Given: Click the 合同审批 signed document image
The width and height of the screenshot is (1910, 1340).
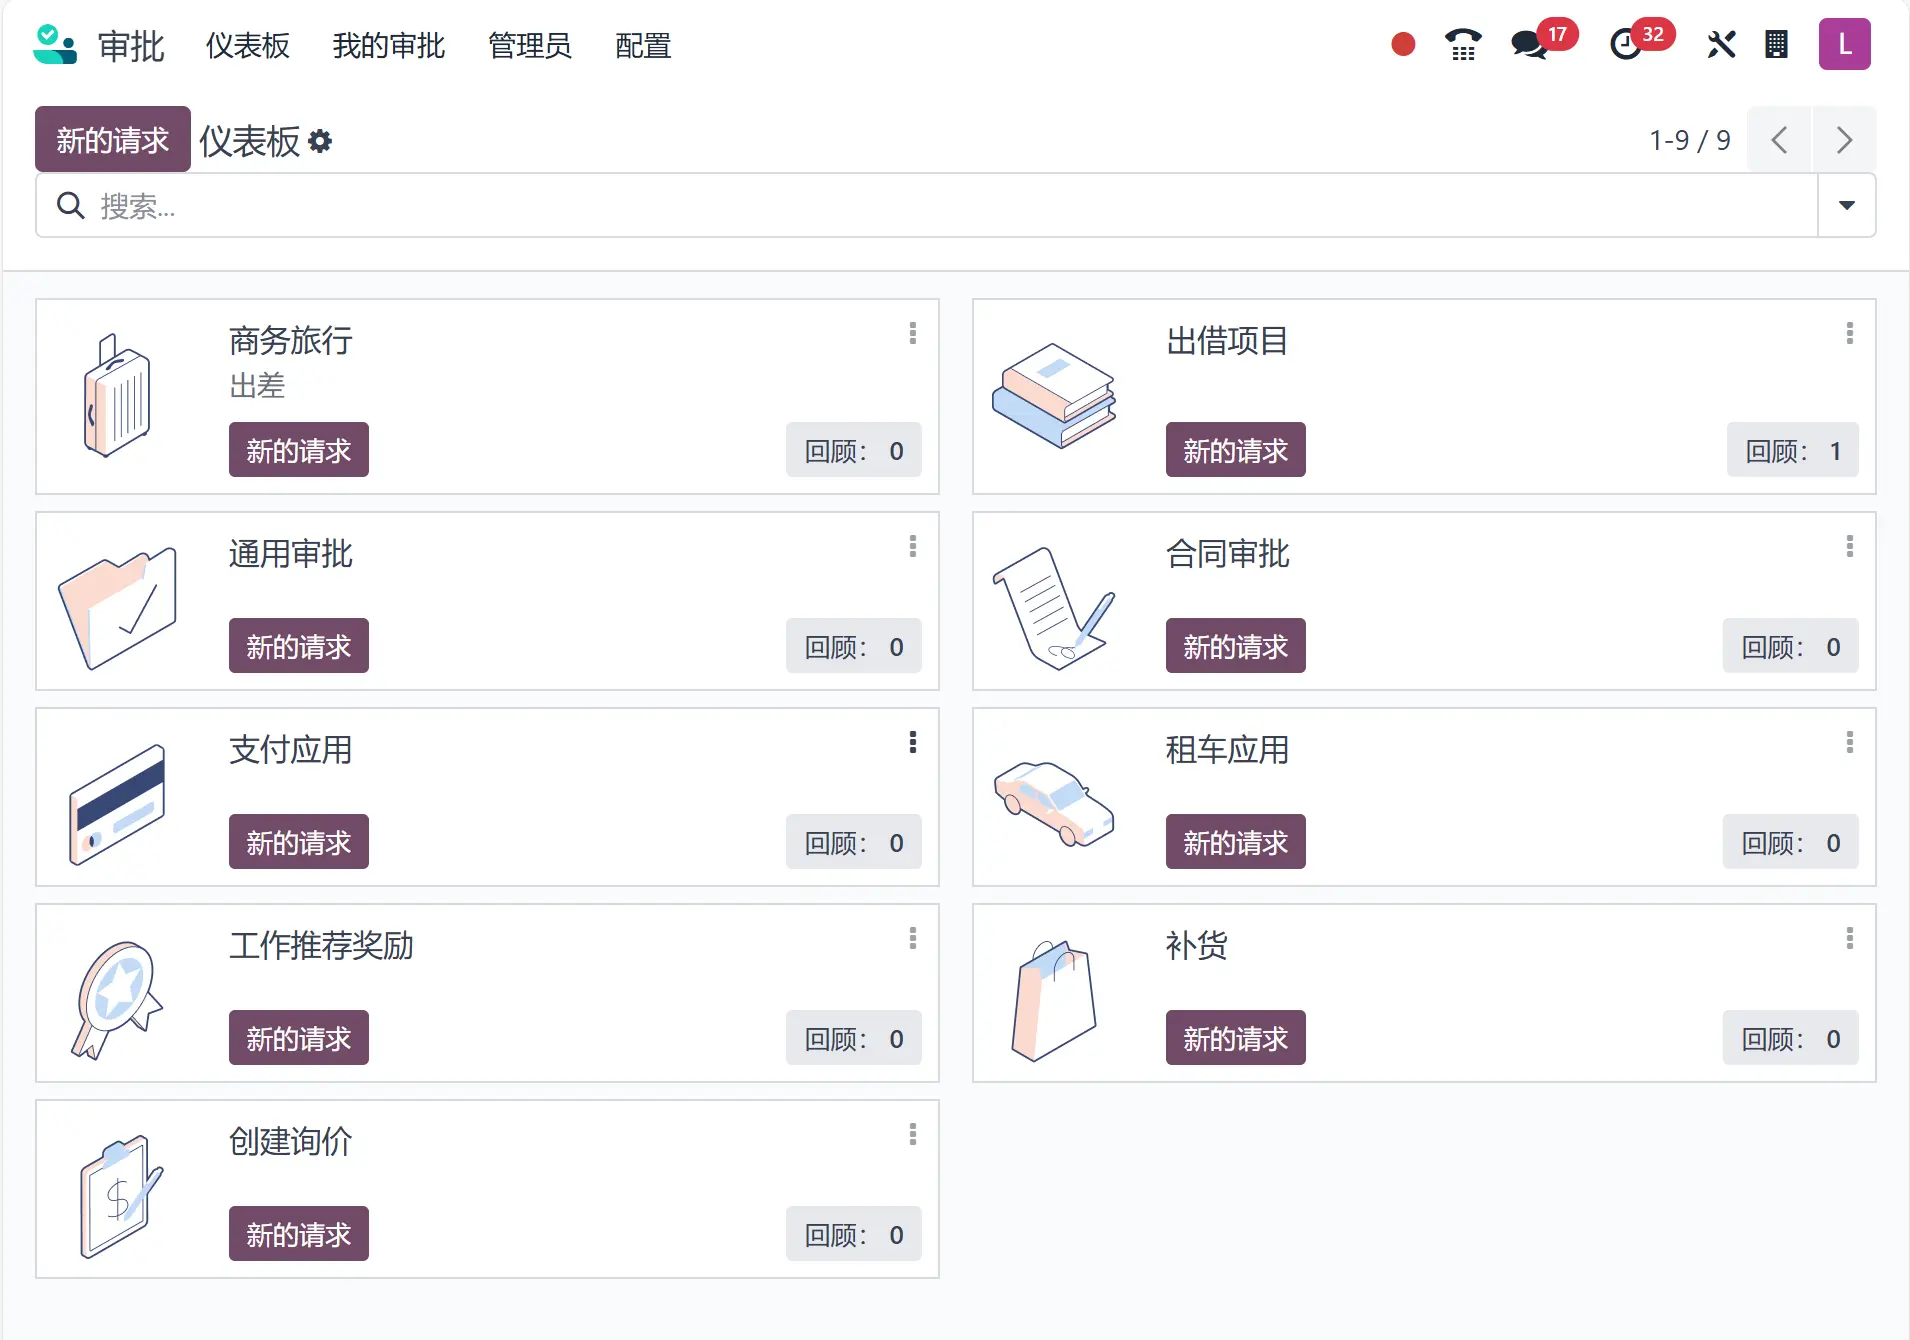Looking at the screenshot, I should pos(1054,608).
